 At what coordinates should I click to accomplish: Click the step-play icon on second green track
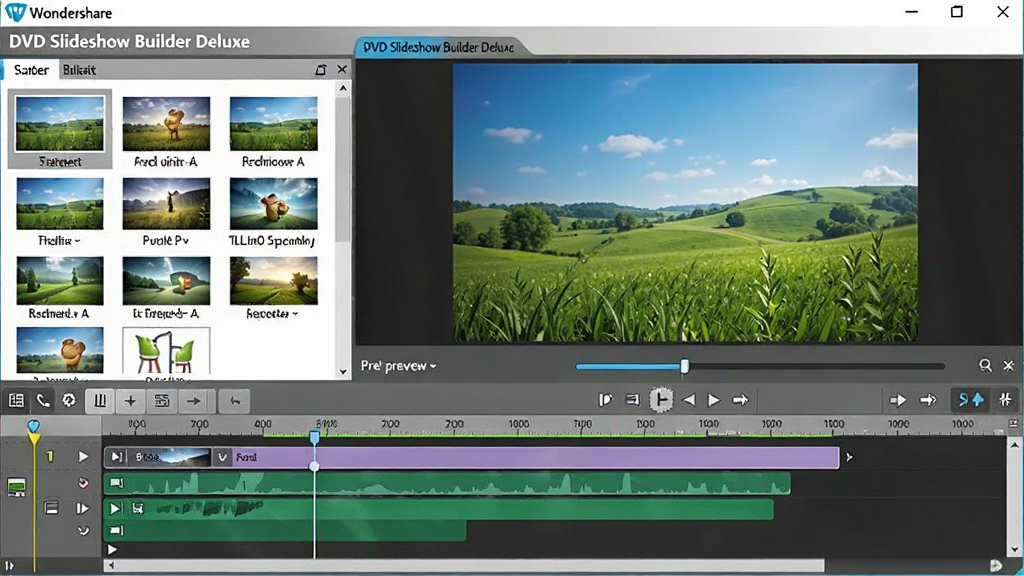tap(116, 507)
